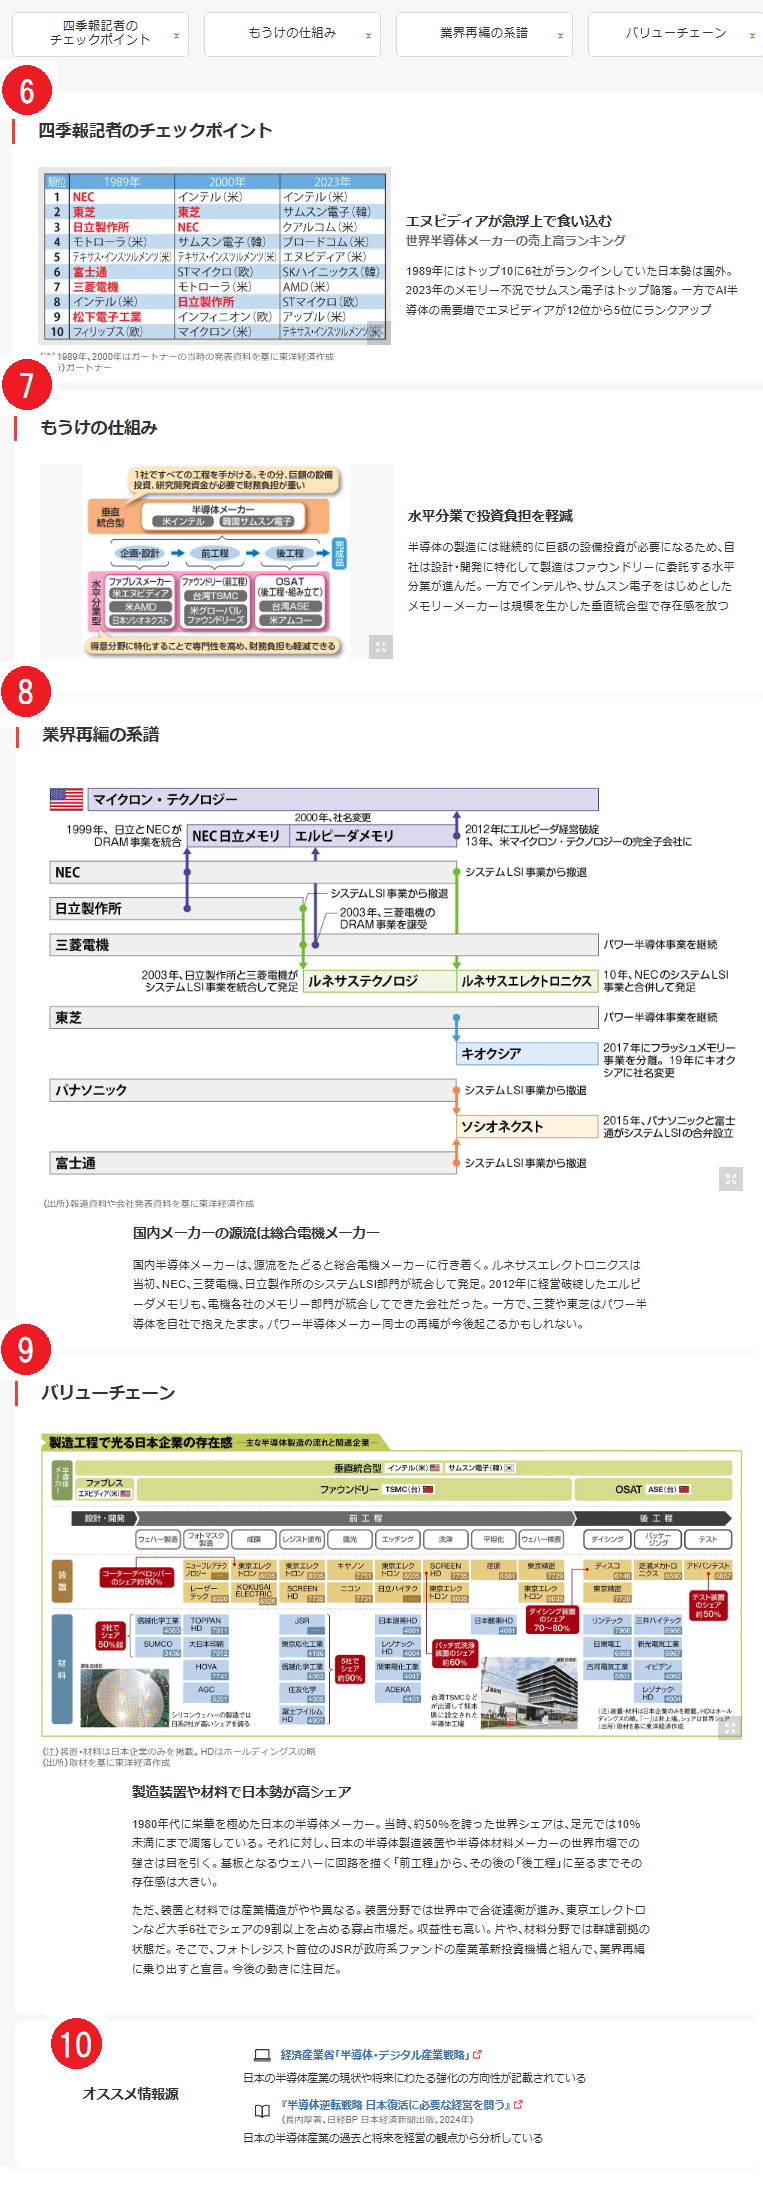The image size is (763, 2189).
Task: Click heading 水平分業で投資負担を軽減
Action: coord(490,516)
